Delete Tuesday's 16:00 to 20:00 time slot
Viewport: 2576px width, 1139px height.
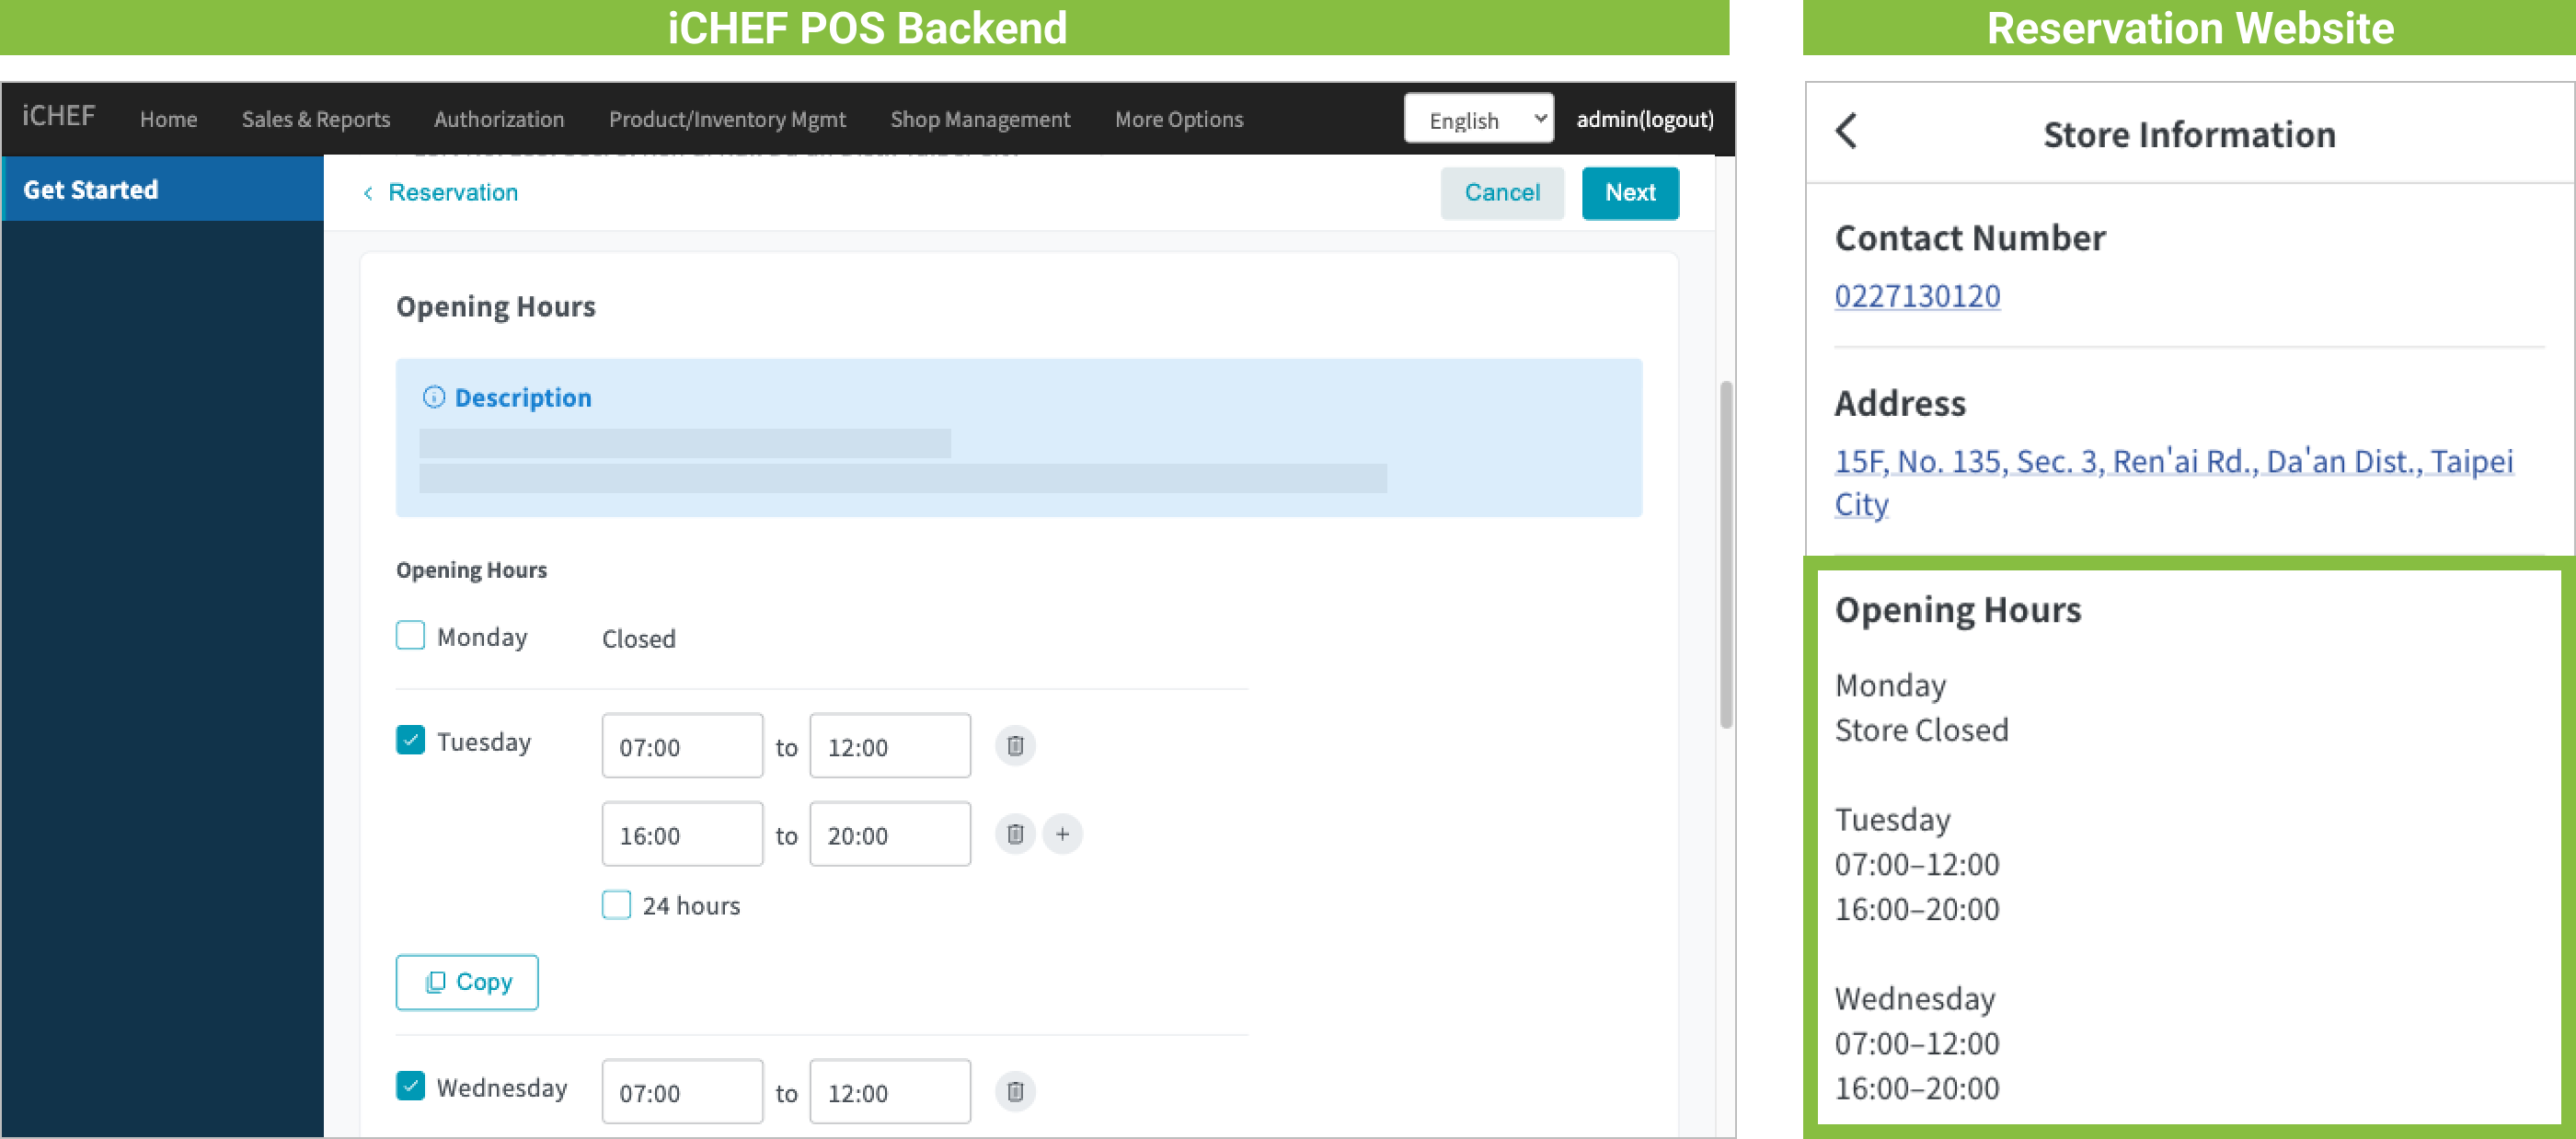click(x=1014, y=834)
